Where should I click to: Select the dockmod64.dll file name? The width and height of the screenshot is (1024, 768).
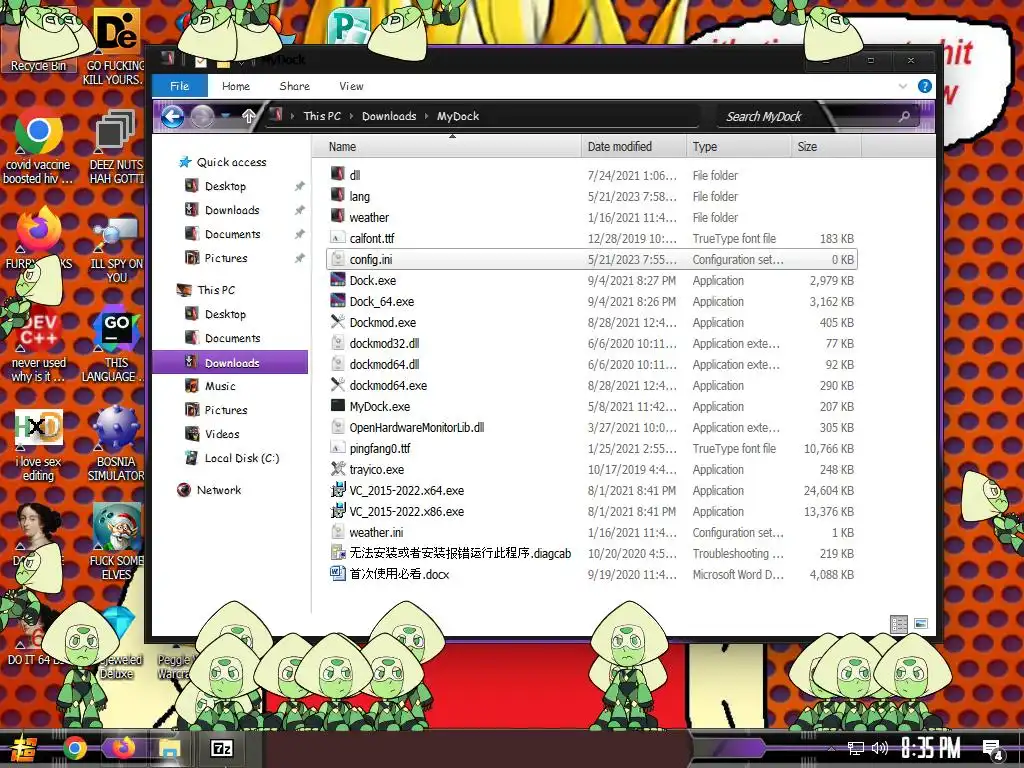384,364
